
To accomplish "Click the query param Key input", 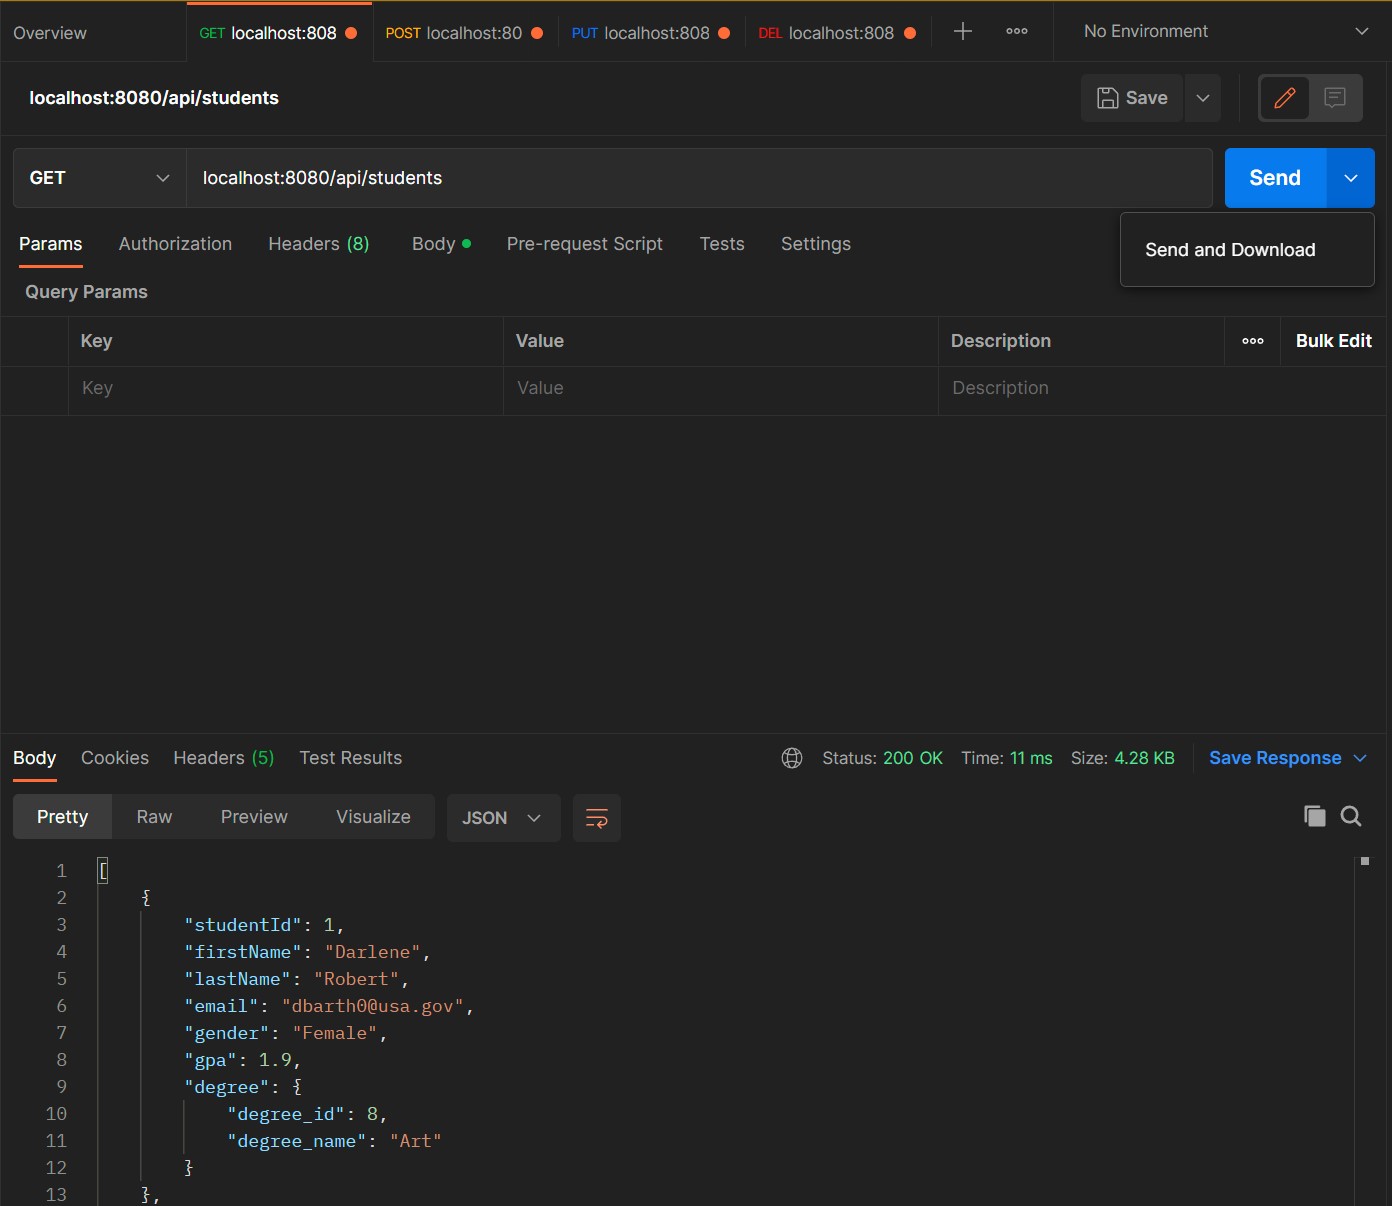I will pos(286,388).
